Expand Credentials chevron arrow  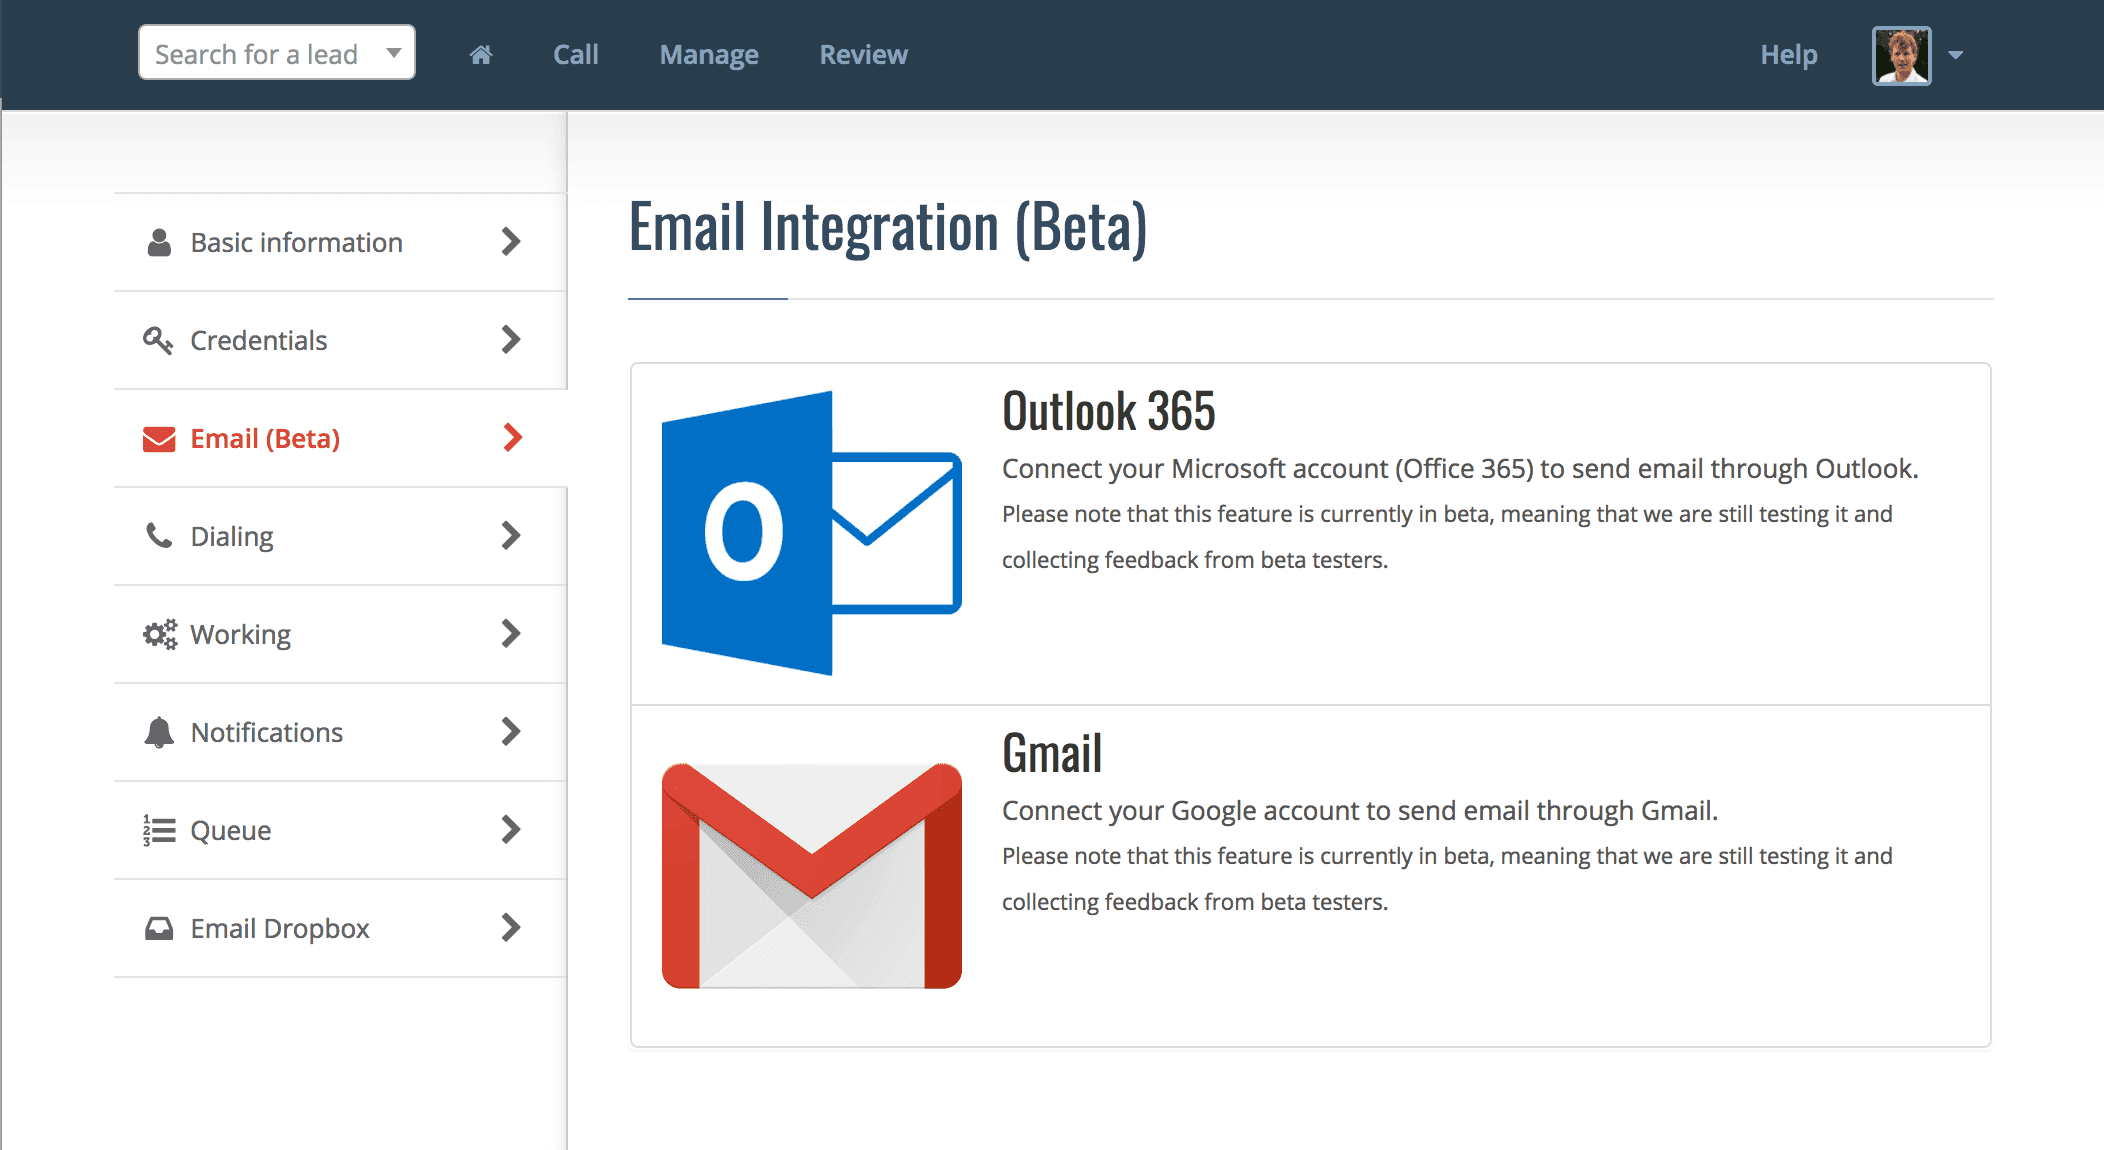(511, 339)
